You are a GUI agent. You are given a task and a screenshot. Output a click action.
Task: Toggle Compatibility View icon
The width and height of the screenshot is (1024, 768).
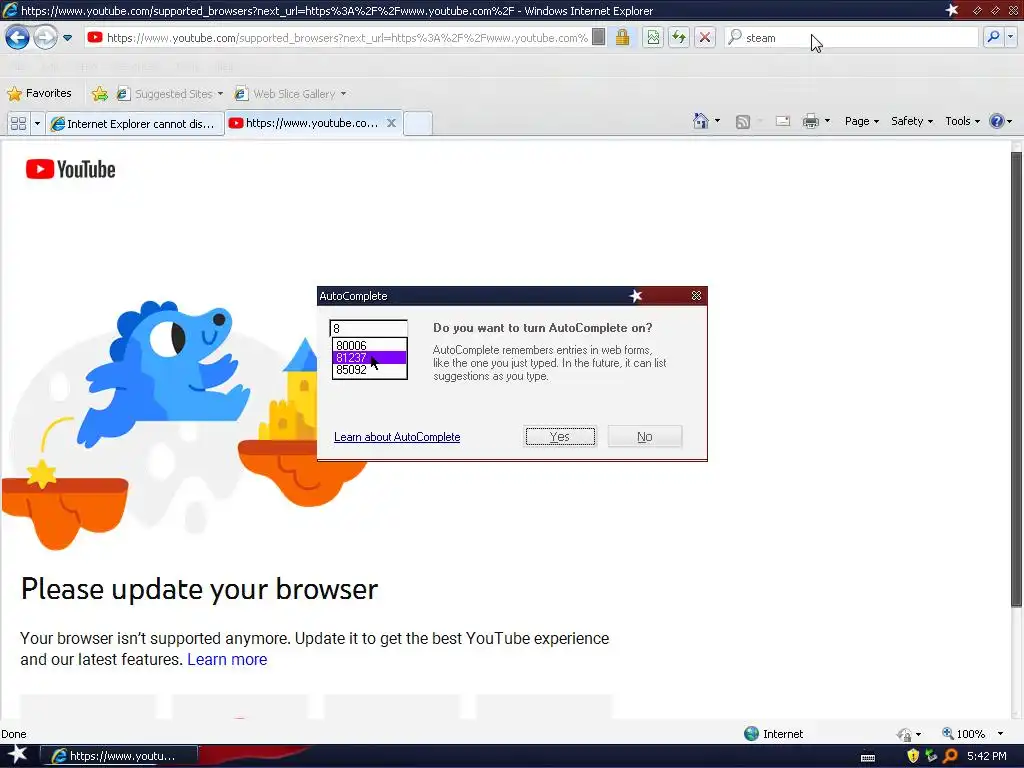(653, 37)
